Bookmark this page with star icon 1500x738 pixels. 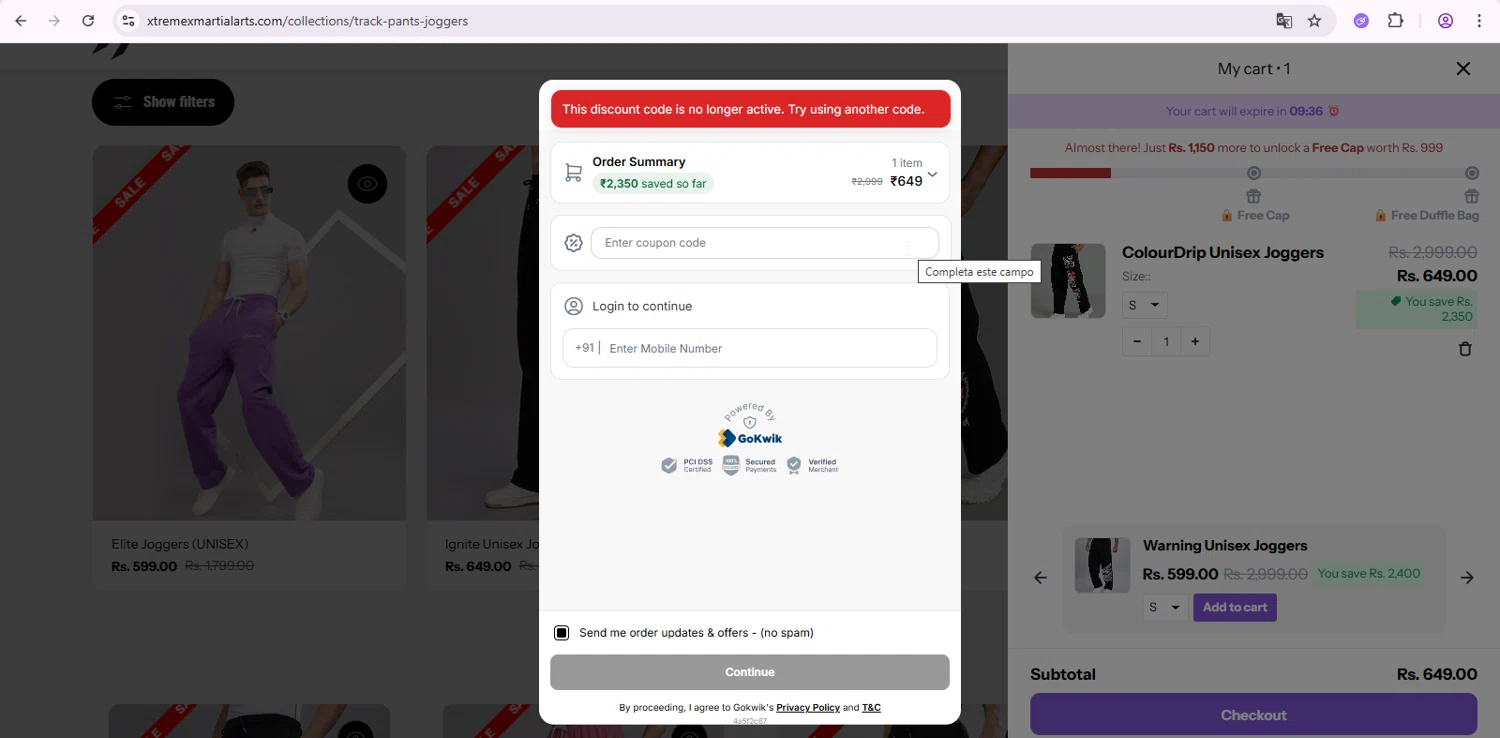(x=1314, y=21)
